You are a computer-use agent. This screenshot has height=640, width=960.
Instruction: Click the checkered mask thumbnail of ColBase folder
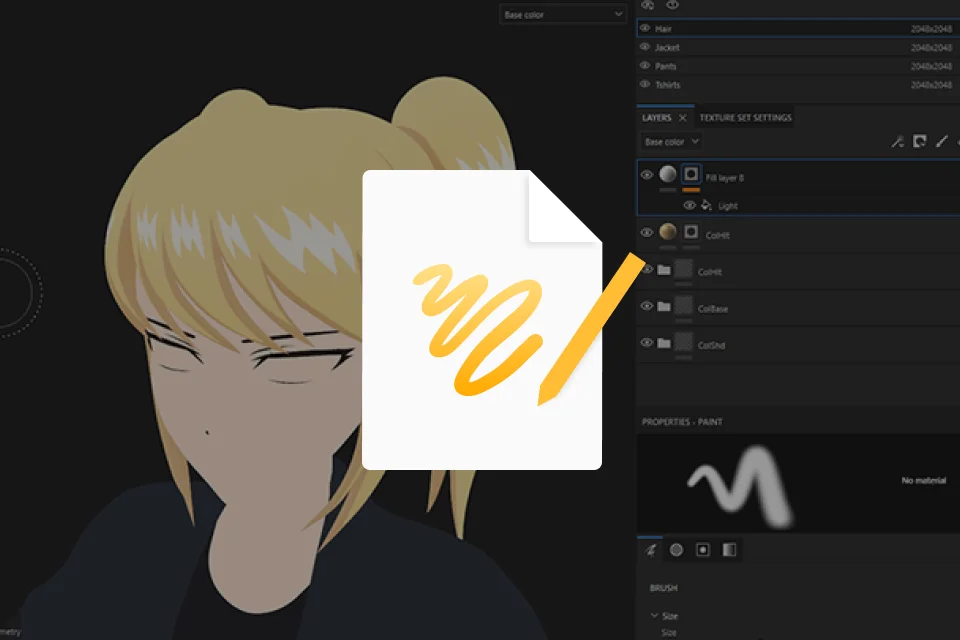[x=683, y=306]
